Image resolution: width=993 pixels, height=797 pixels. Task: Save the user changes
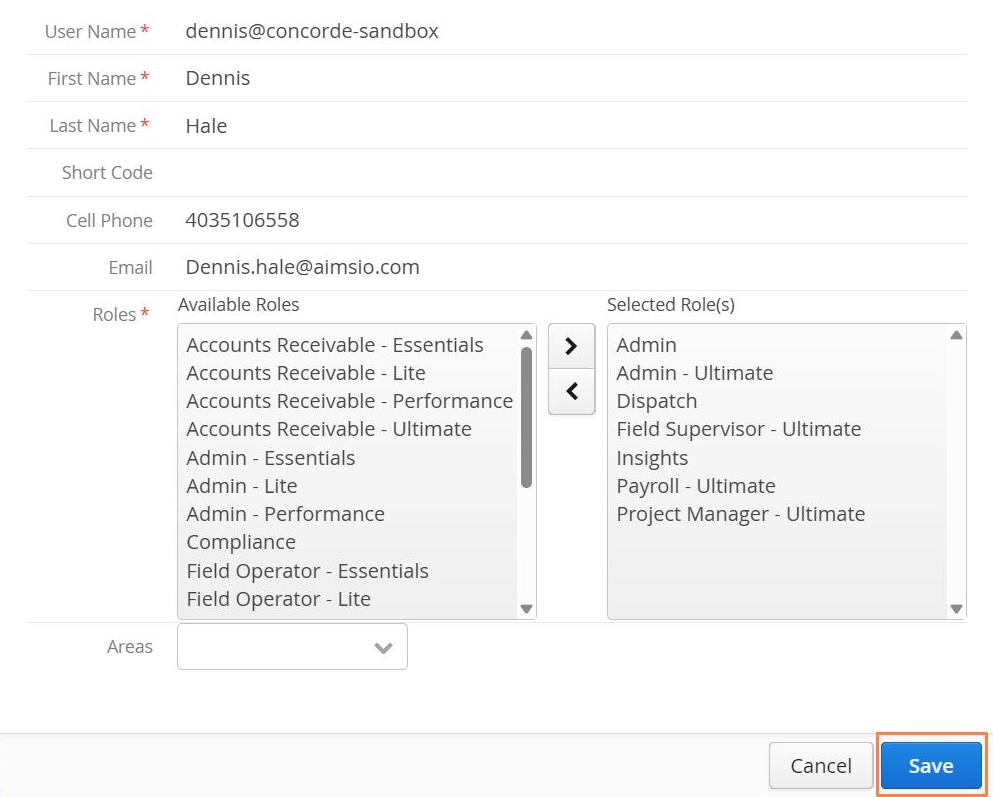click(x=931, y=765)
